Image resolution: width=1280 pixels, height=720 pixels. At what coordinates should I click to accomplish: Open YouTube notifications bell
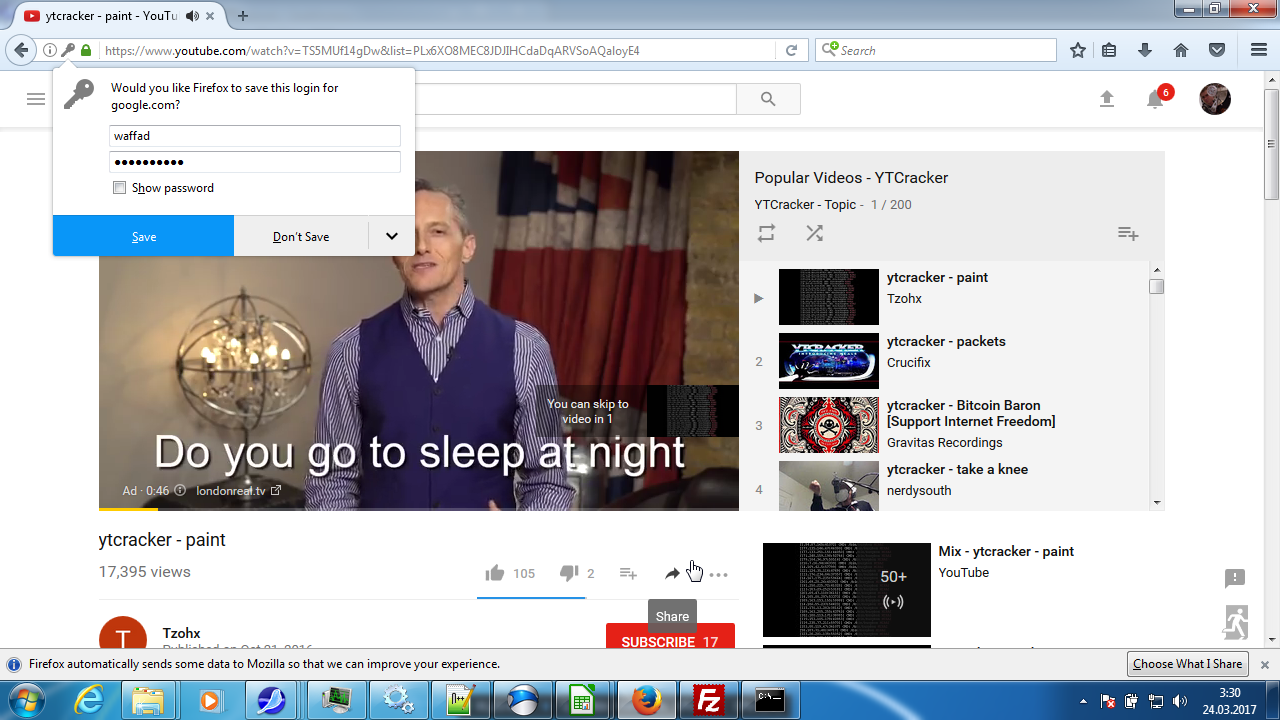tap(1155, 99)
